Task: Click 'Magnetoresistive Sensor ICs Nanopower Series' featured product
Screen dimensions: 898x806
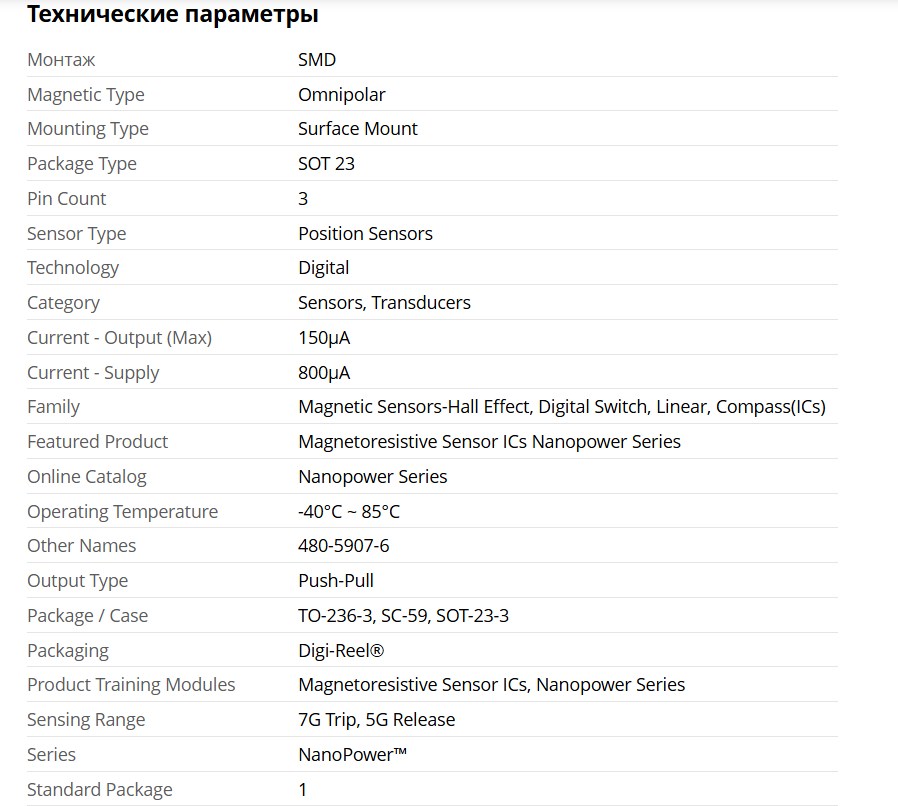Action: [x=489, y=442]
